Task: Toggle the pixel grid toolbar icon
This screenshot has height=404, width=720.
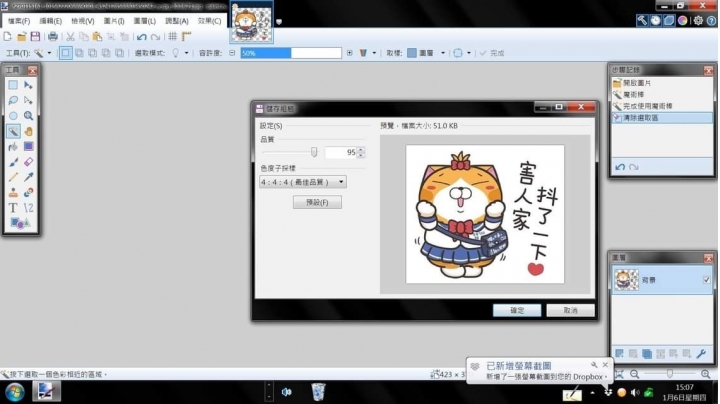Action: point(173,36)
